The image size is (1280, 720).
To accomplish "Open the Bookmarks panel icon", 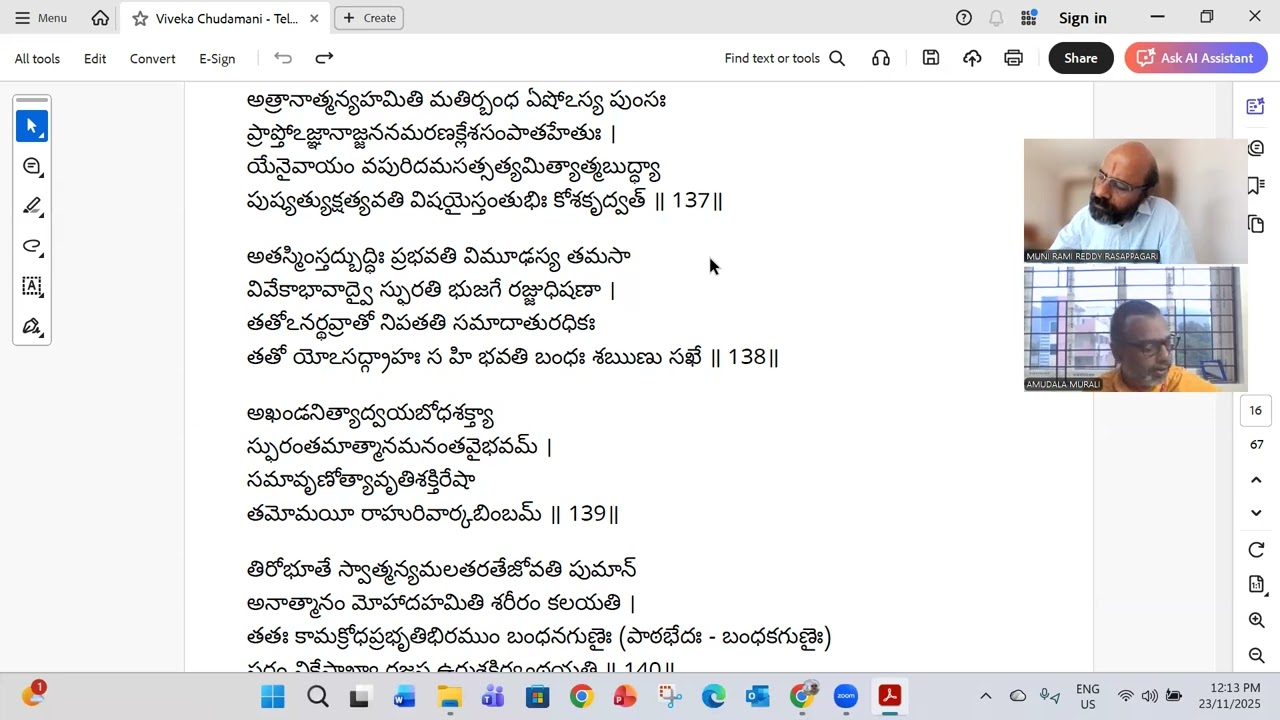I will tap(1256, 186).
